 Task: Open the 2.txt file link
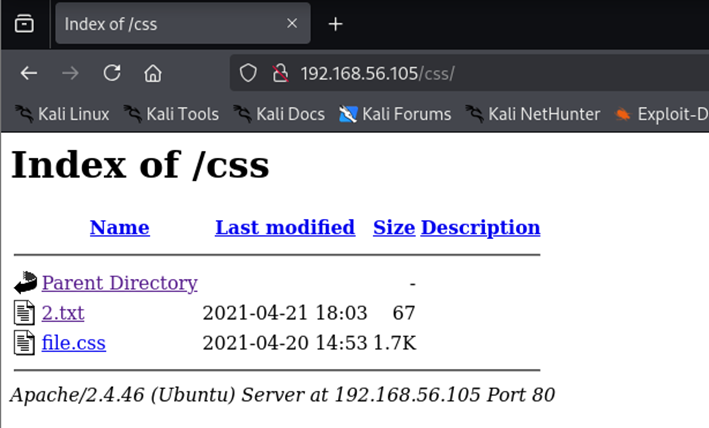click(x=63, y=313)
